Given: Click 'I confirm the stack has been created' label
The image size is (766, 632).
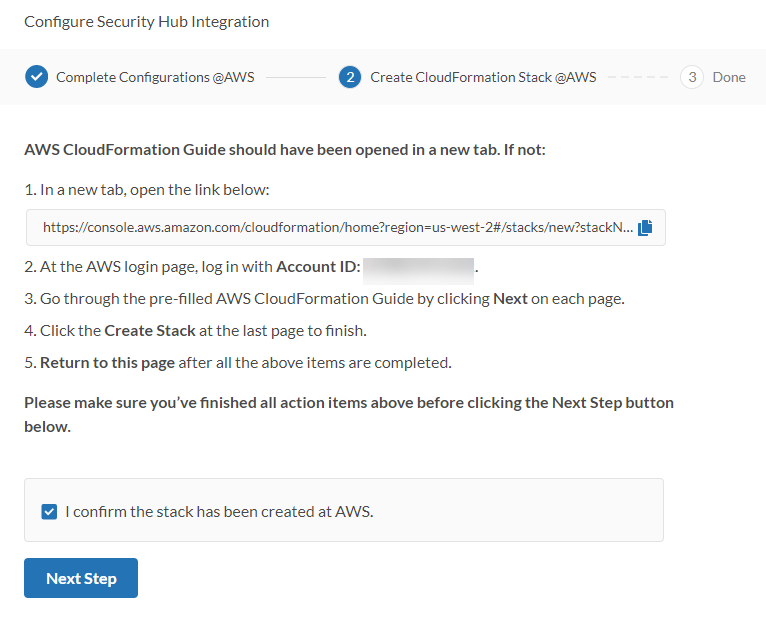Looking at the screenshot, I should [218, 511].
